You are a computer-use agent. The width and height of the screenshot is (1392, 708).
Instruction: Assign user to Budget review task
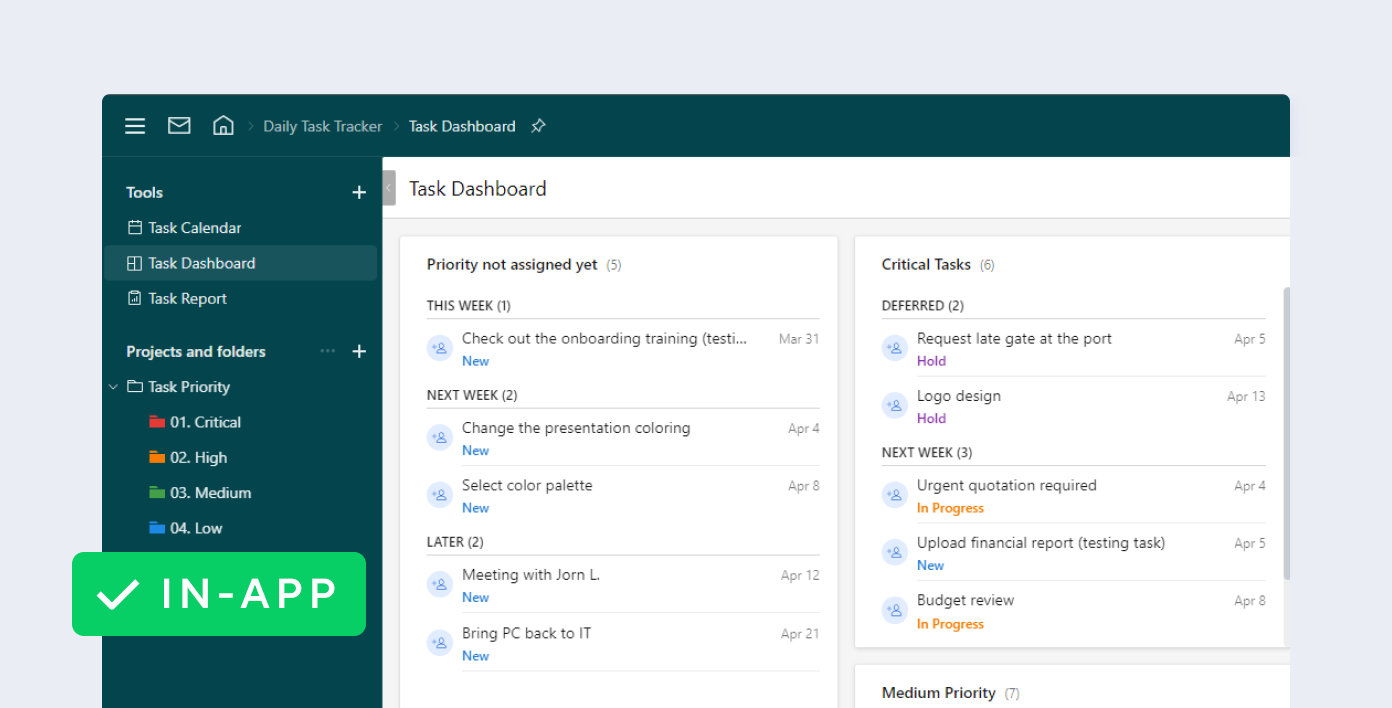point(894,610)
